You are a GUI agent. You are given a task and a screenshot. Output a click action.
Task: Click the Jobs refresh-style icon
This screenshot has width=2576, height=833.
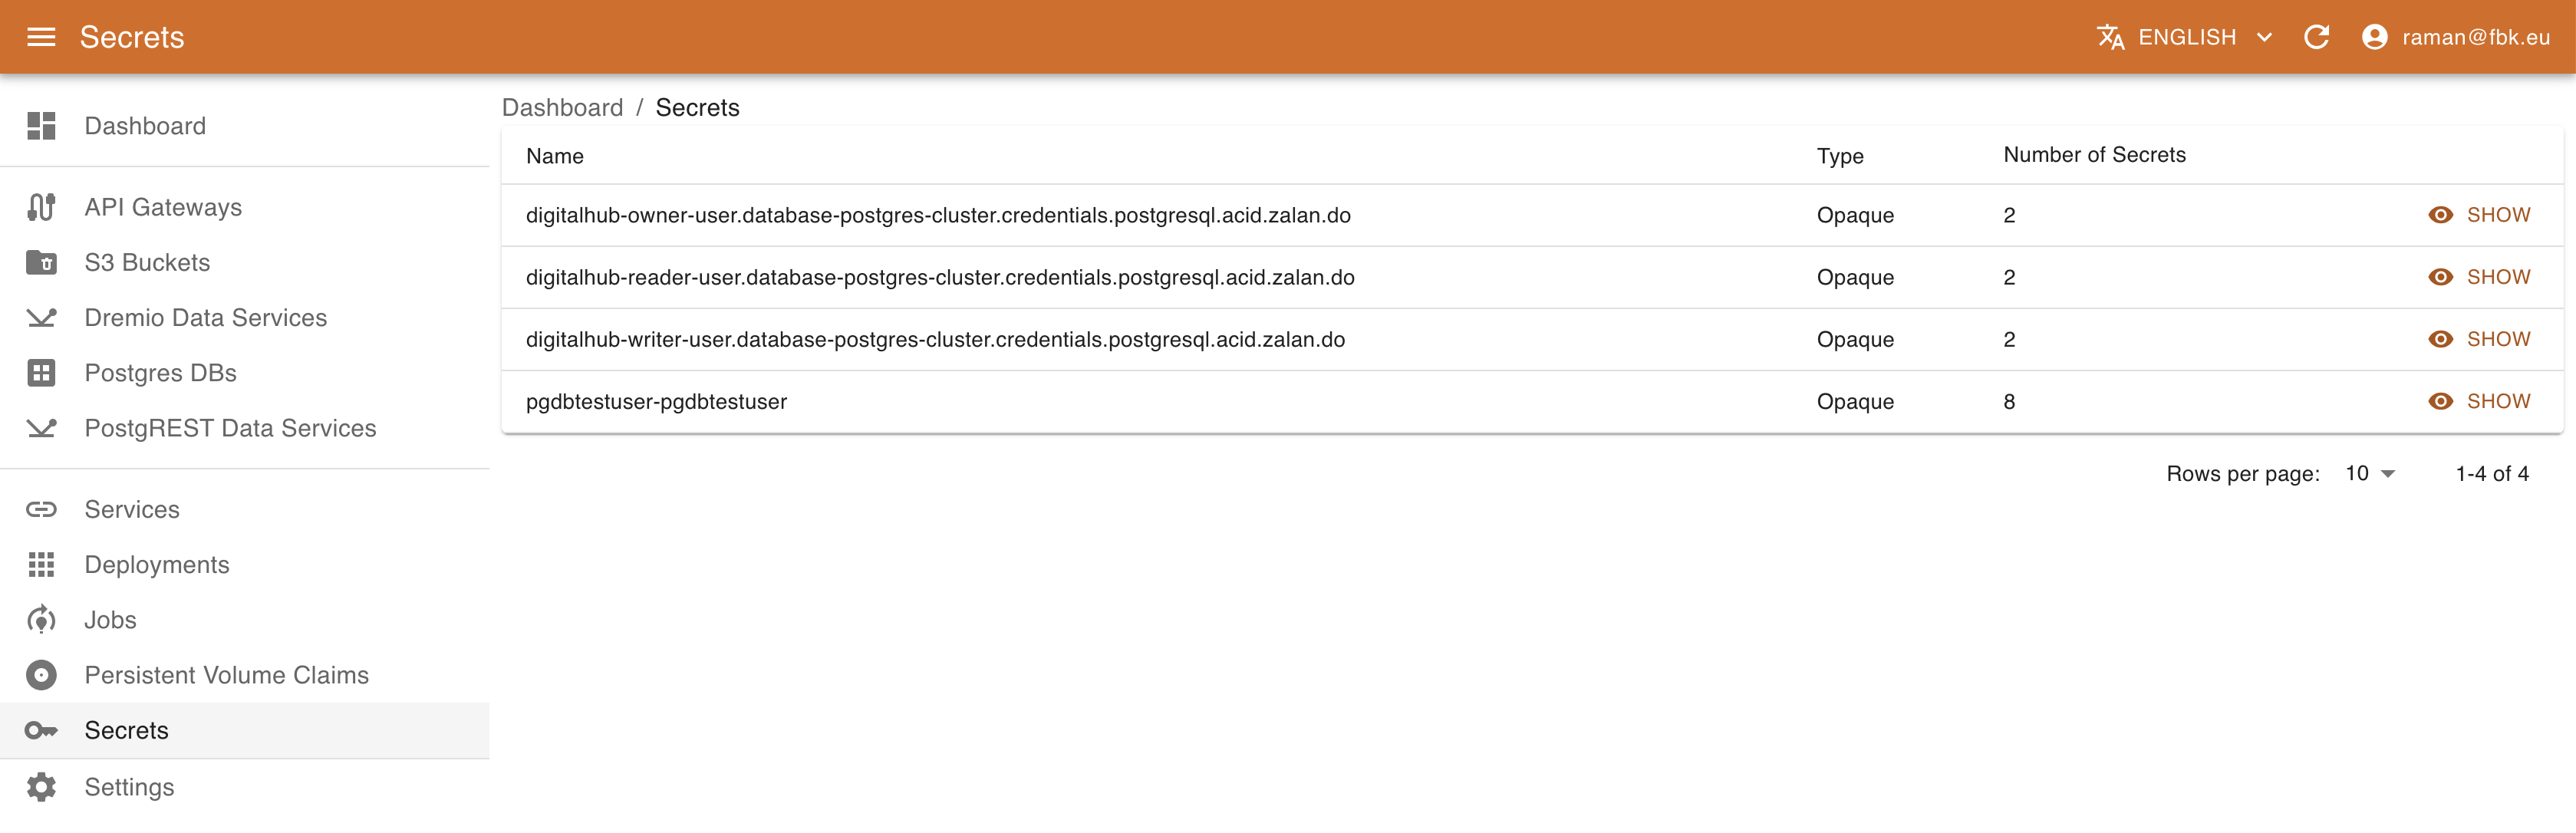click(x=41, y=619)
